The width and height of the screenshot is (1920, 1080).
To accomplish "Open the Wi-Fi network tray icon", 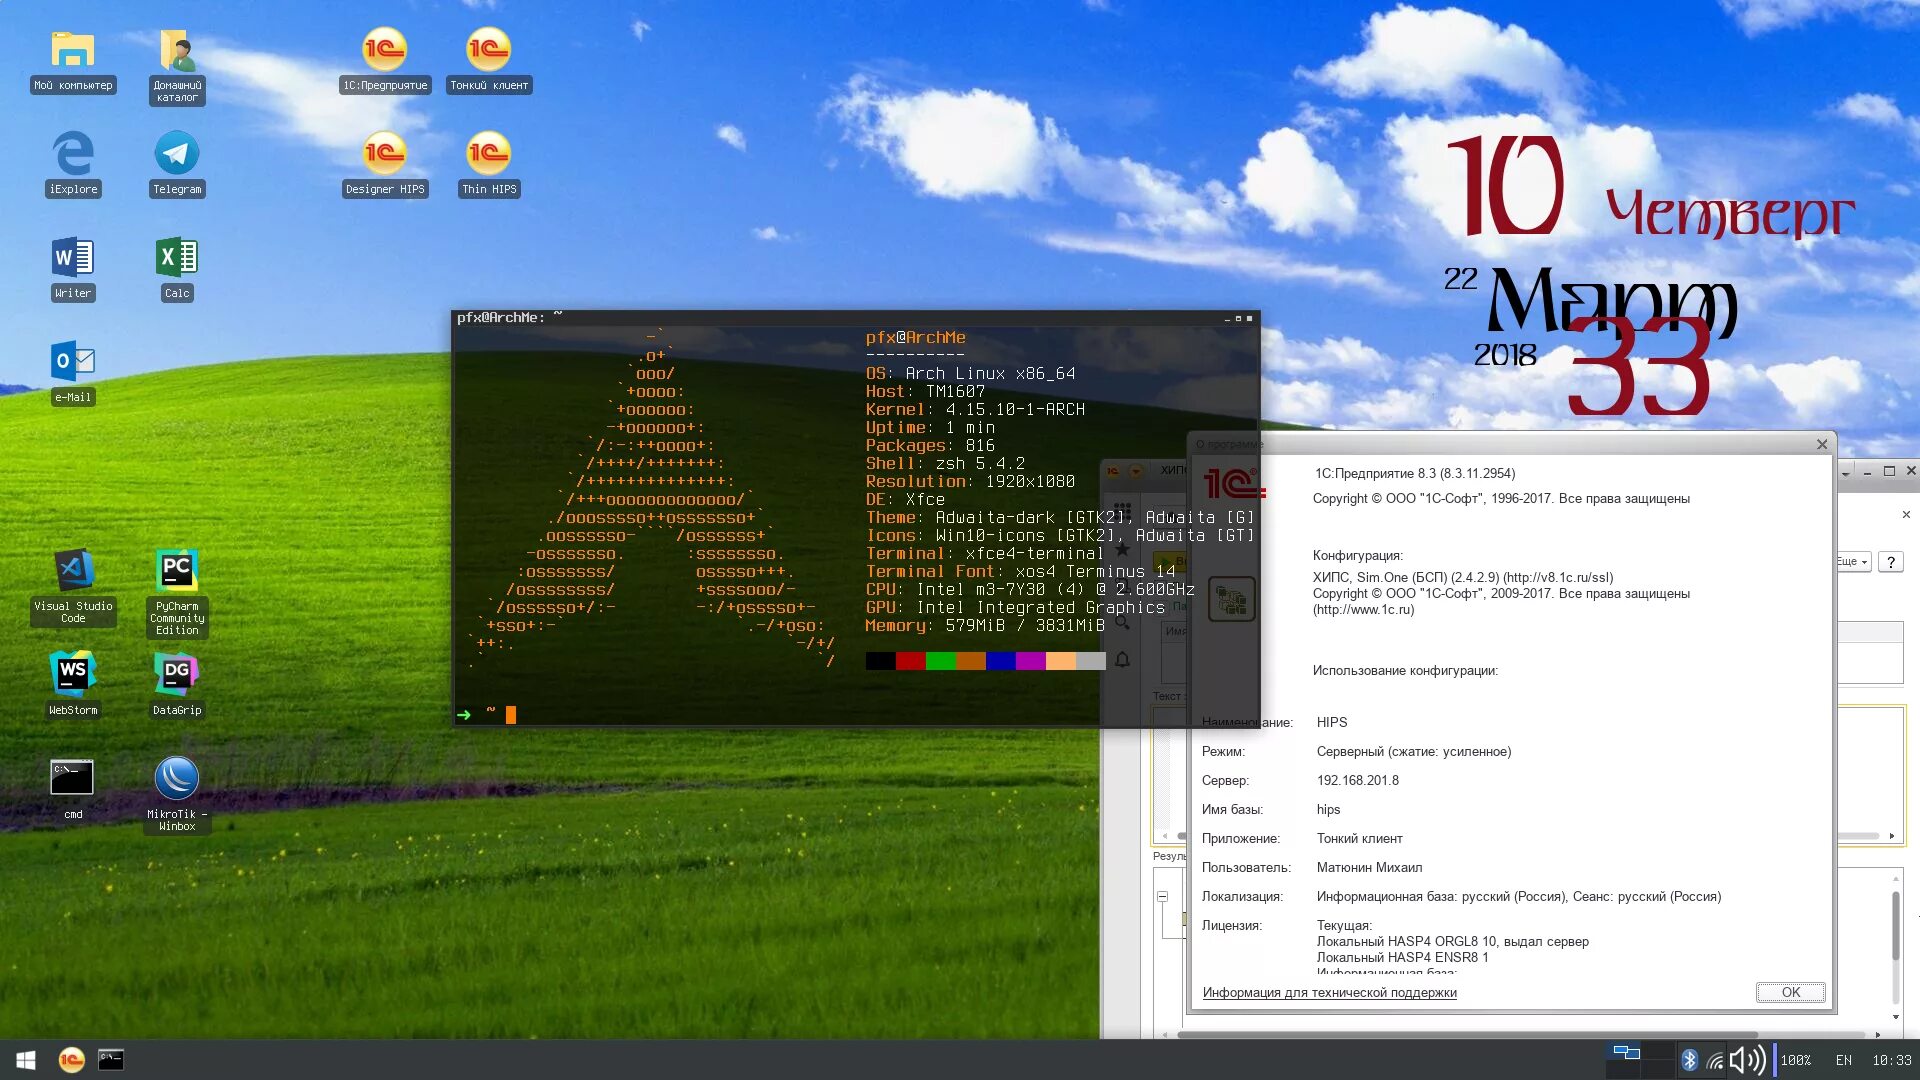I will (1715, 1061).
